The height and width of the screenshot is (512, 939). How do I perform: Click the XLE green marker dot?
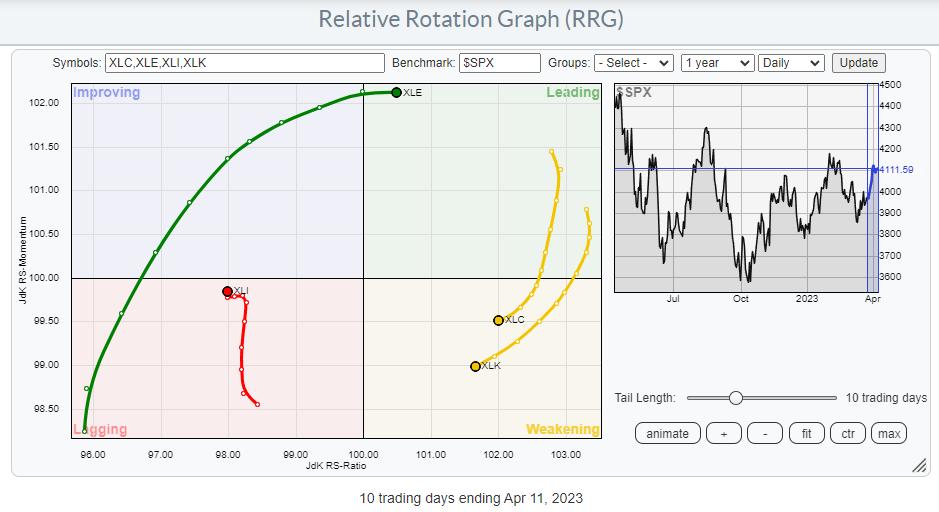point(396,93)
